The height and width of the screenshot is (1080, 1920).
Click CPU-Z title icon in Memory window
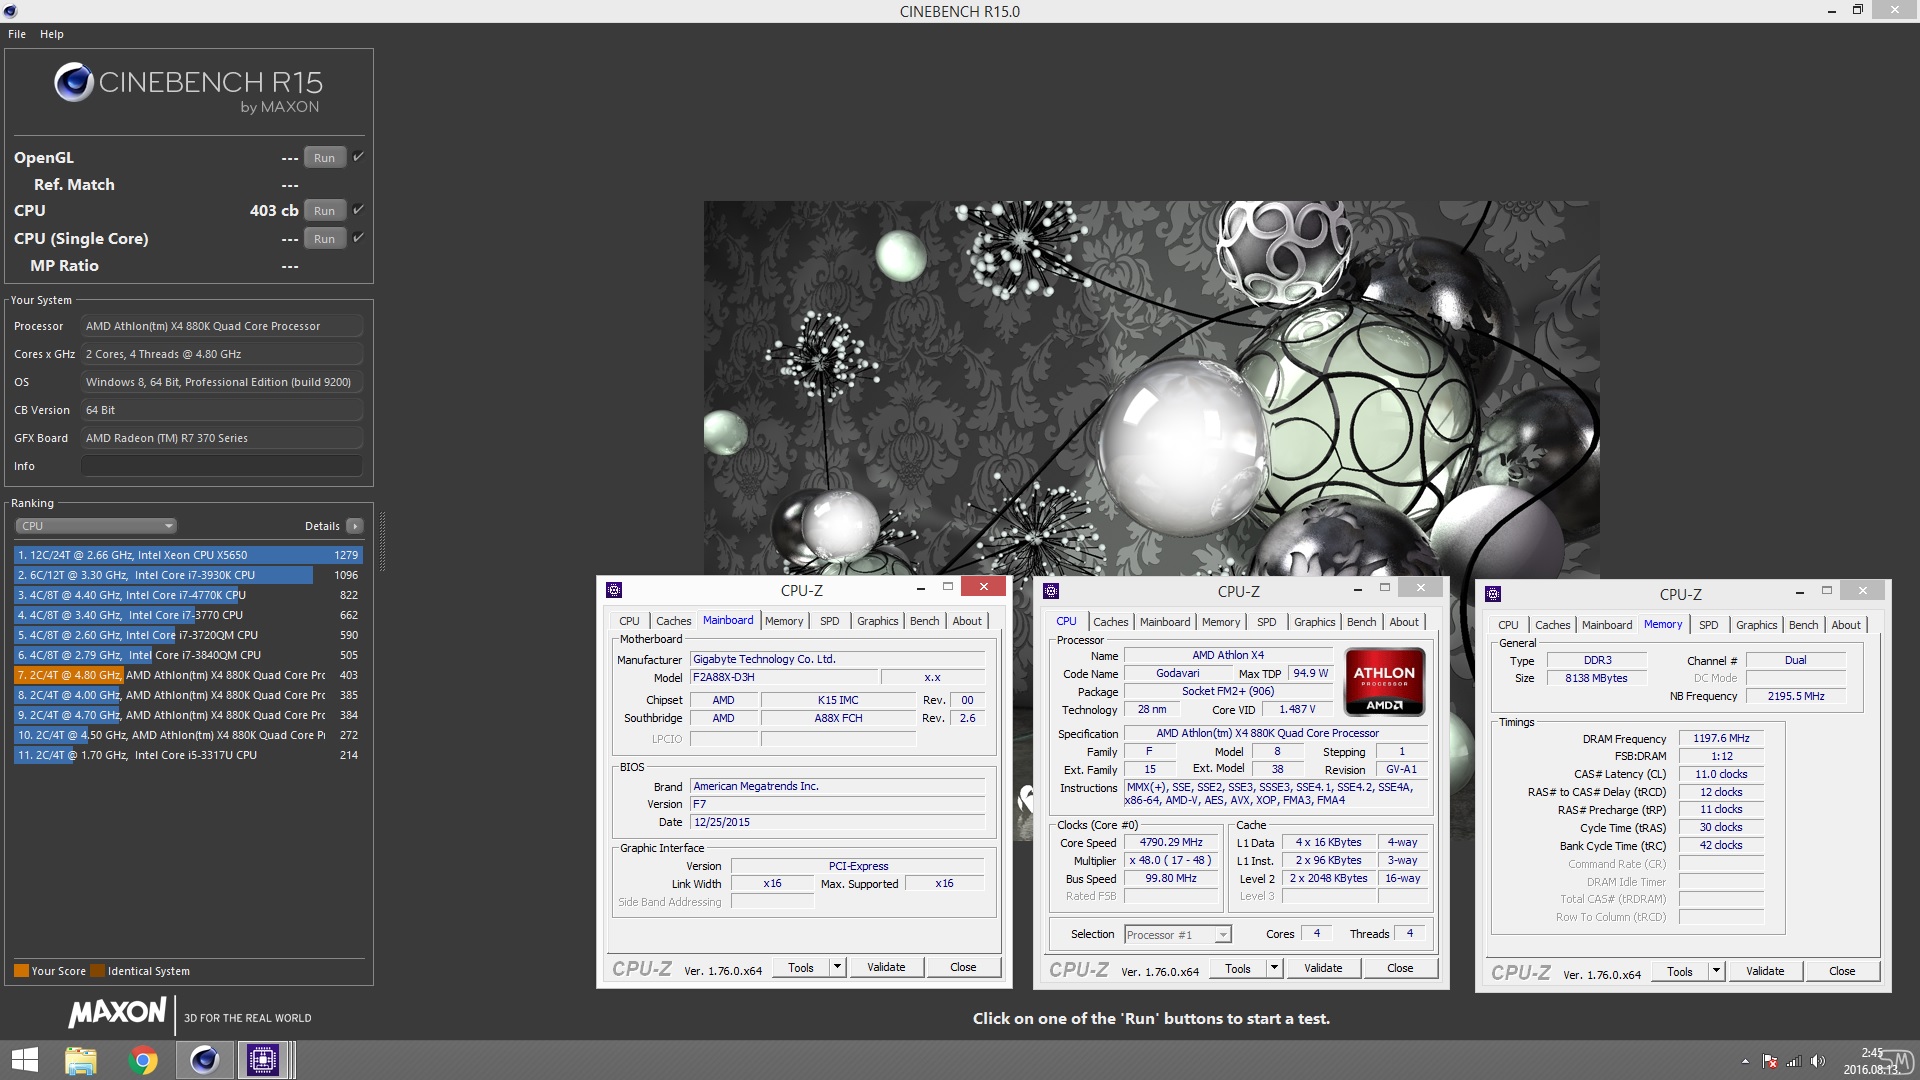[x=1493, y=594]
